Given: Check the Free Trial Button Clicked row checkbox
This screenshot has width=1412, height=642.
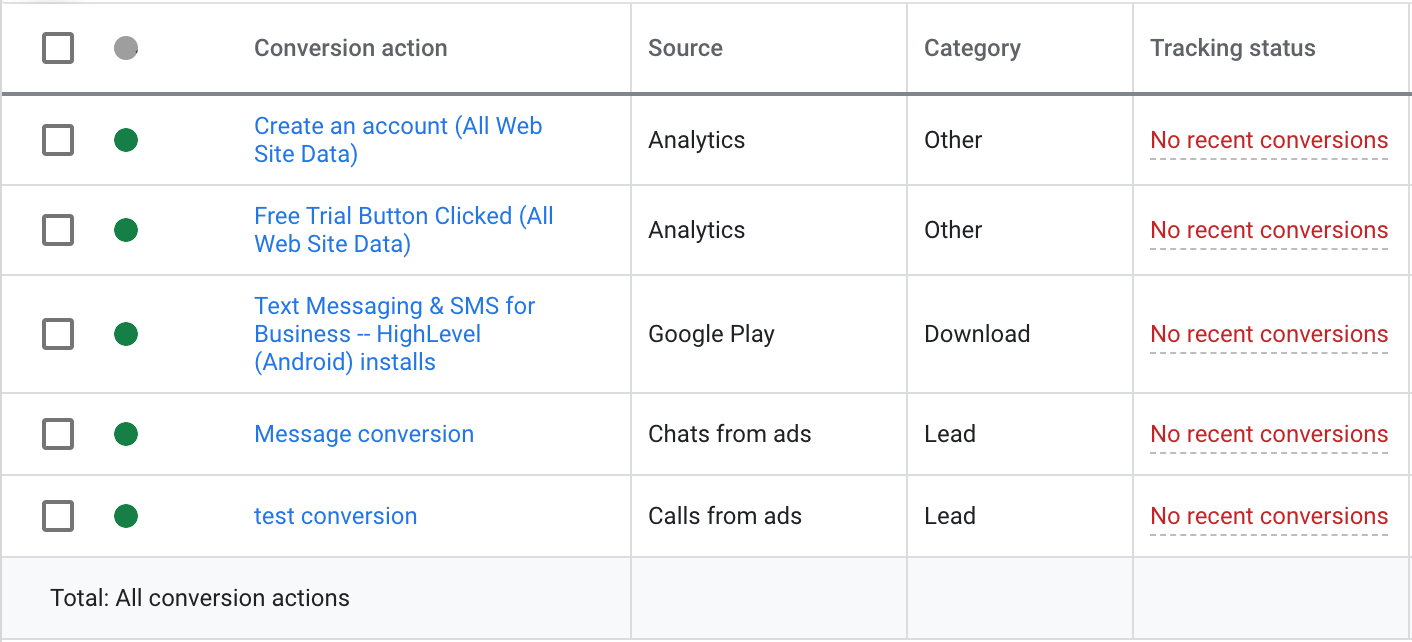Looking at the screenshot, I should pyautogui.click(x=57, y=230).
